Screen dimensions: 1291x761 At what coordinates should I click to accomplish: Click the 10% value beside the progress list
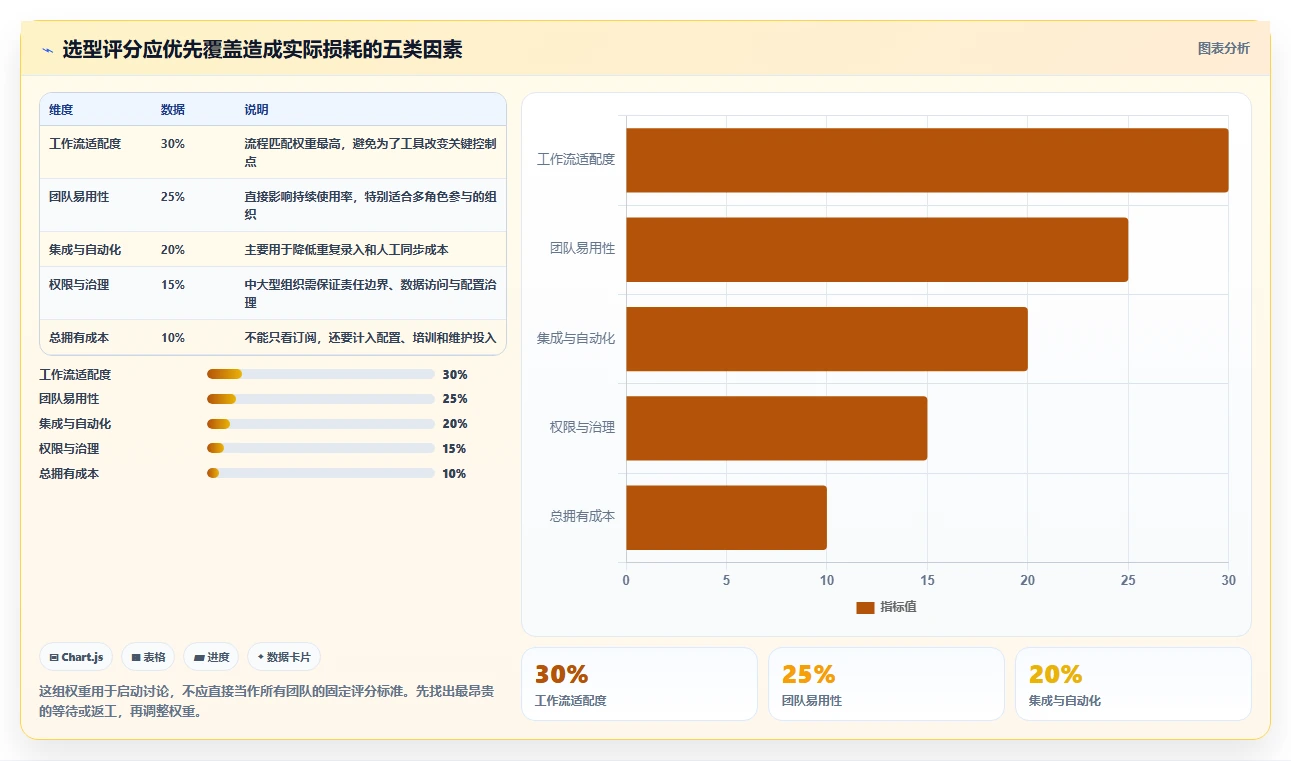[455, 474]
